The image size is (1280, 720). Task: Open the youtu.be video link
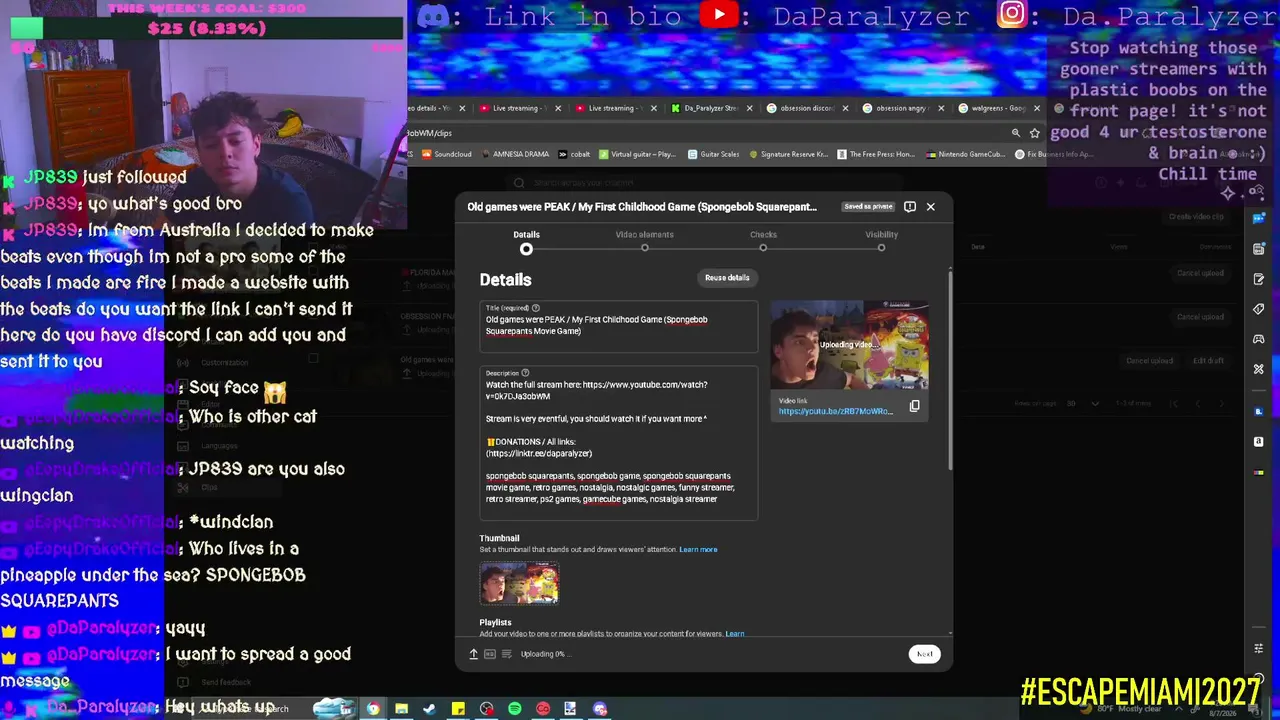point(835,411)
